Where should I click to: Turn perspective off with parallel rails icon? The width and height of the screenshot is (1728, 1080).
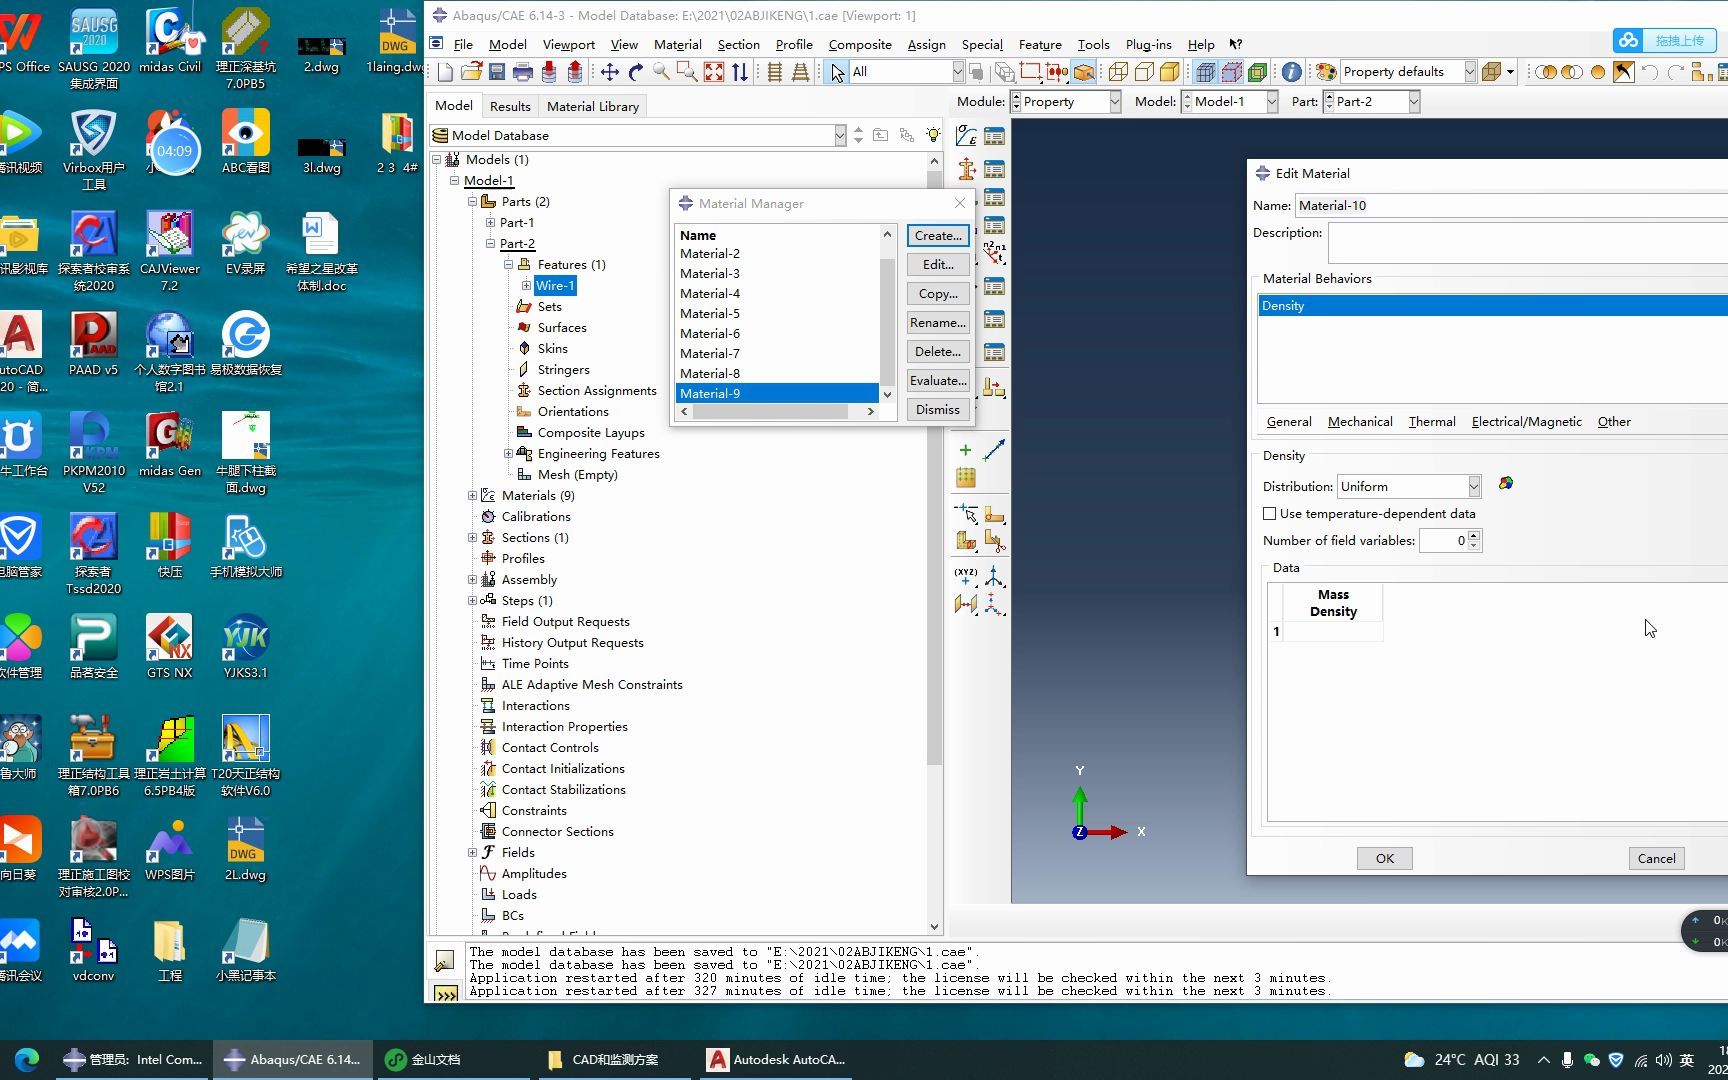tap(775, 72)
